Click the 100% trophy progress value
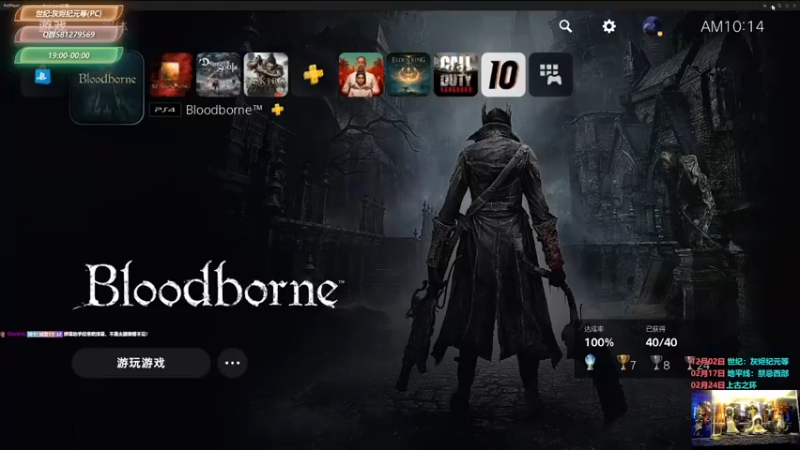The height and width of the screenshot is (450, 800). (x=599, y=342)
